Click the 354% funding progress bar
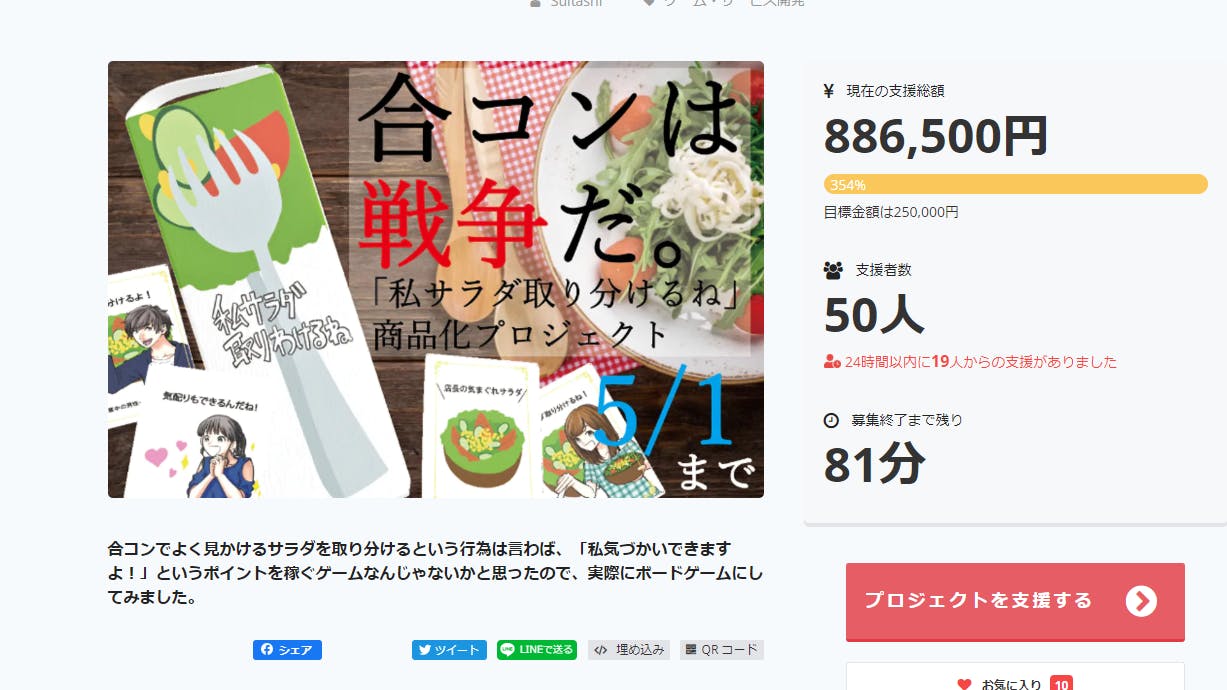This screenshot has width=1227, height=690. (1015, 184)
